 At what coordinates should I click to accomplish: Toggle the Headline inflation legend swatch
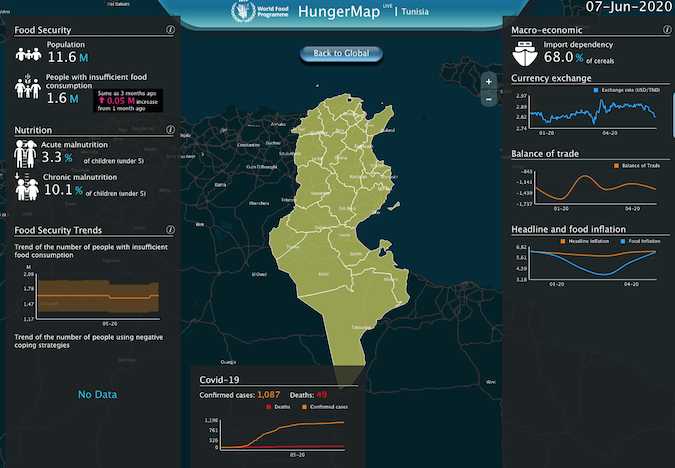[x=563, y=241]
